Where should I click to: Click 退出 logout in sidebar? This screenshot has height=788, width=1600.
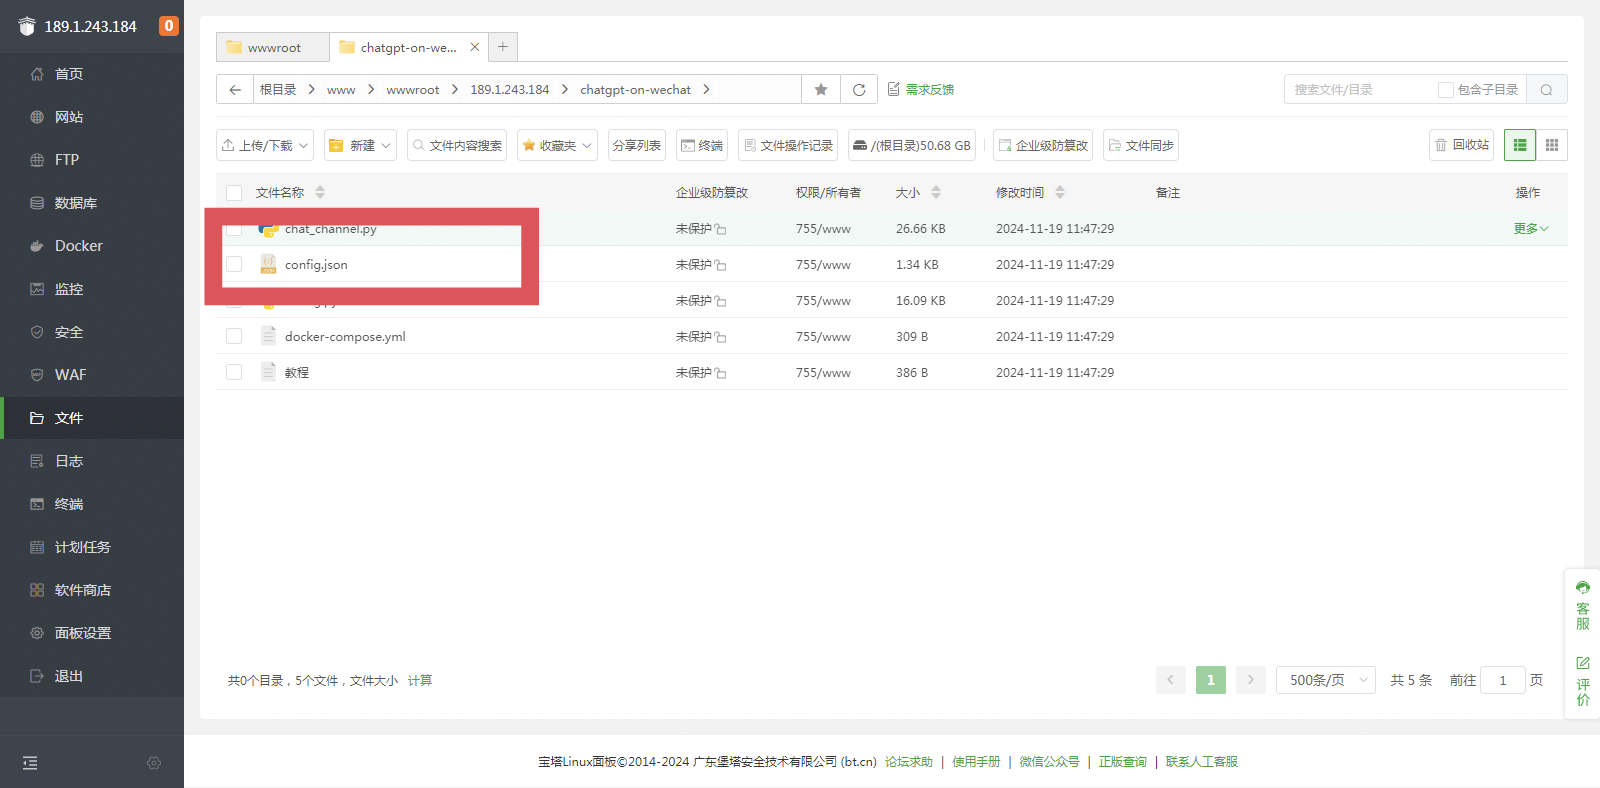point(92,676)
